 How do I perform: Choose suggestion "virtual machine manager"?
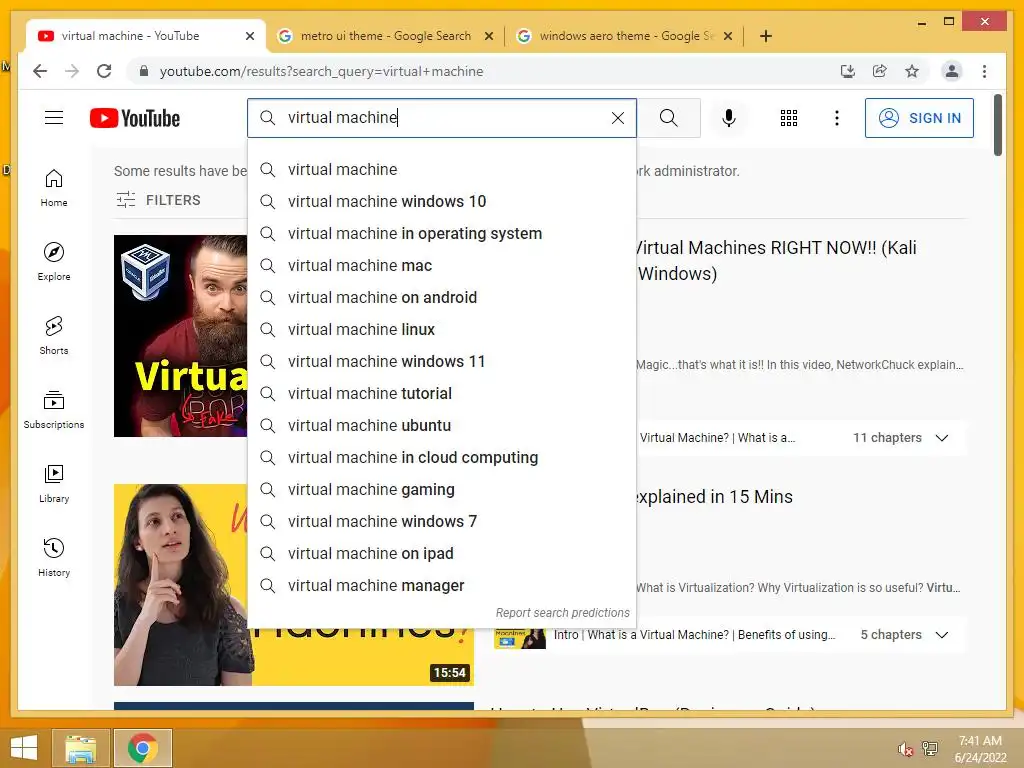(x=441, y=585)
